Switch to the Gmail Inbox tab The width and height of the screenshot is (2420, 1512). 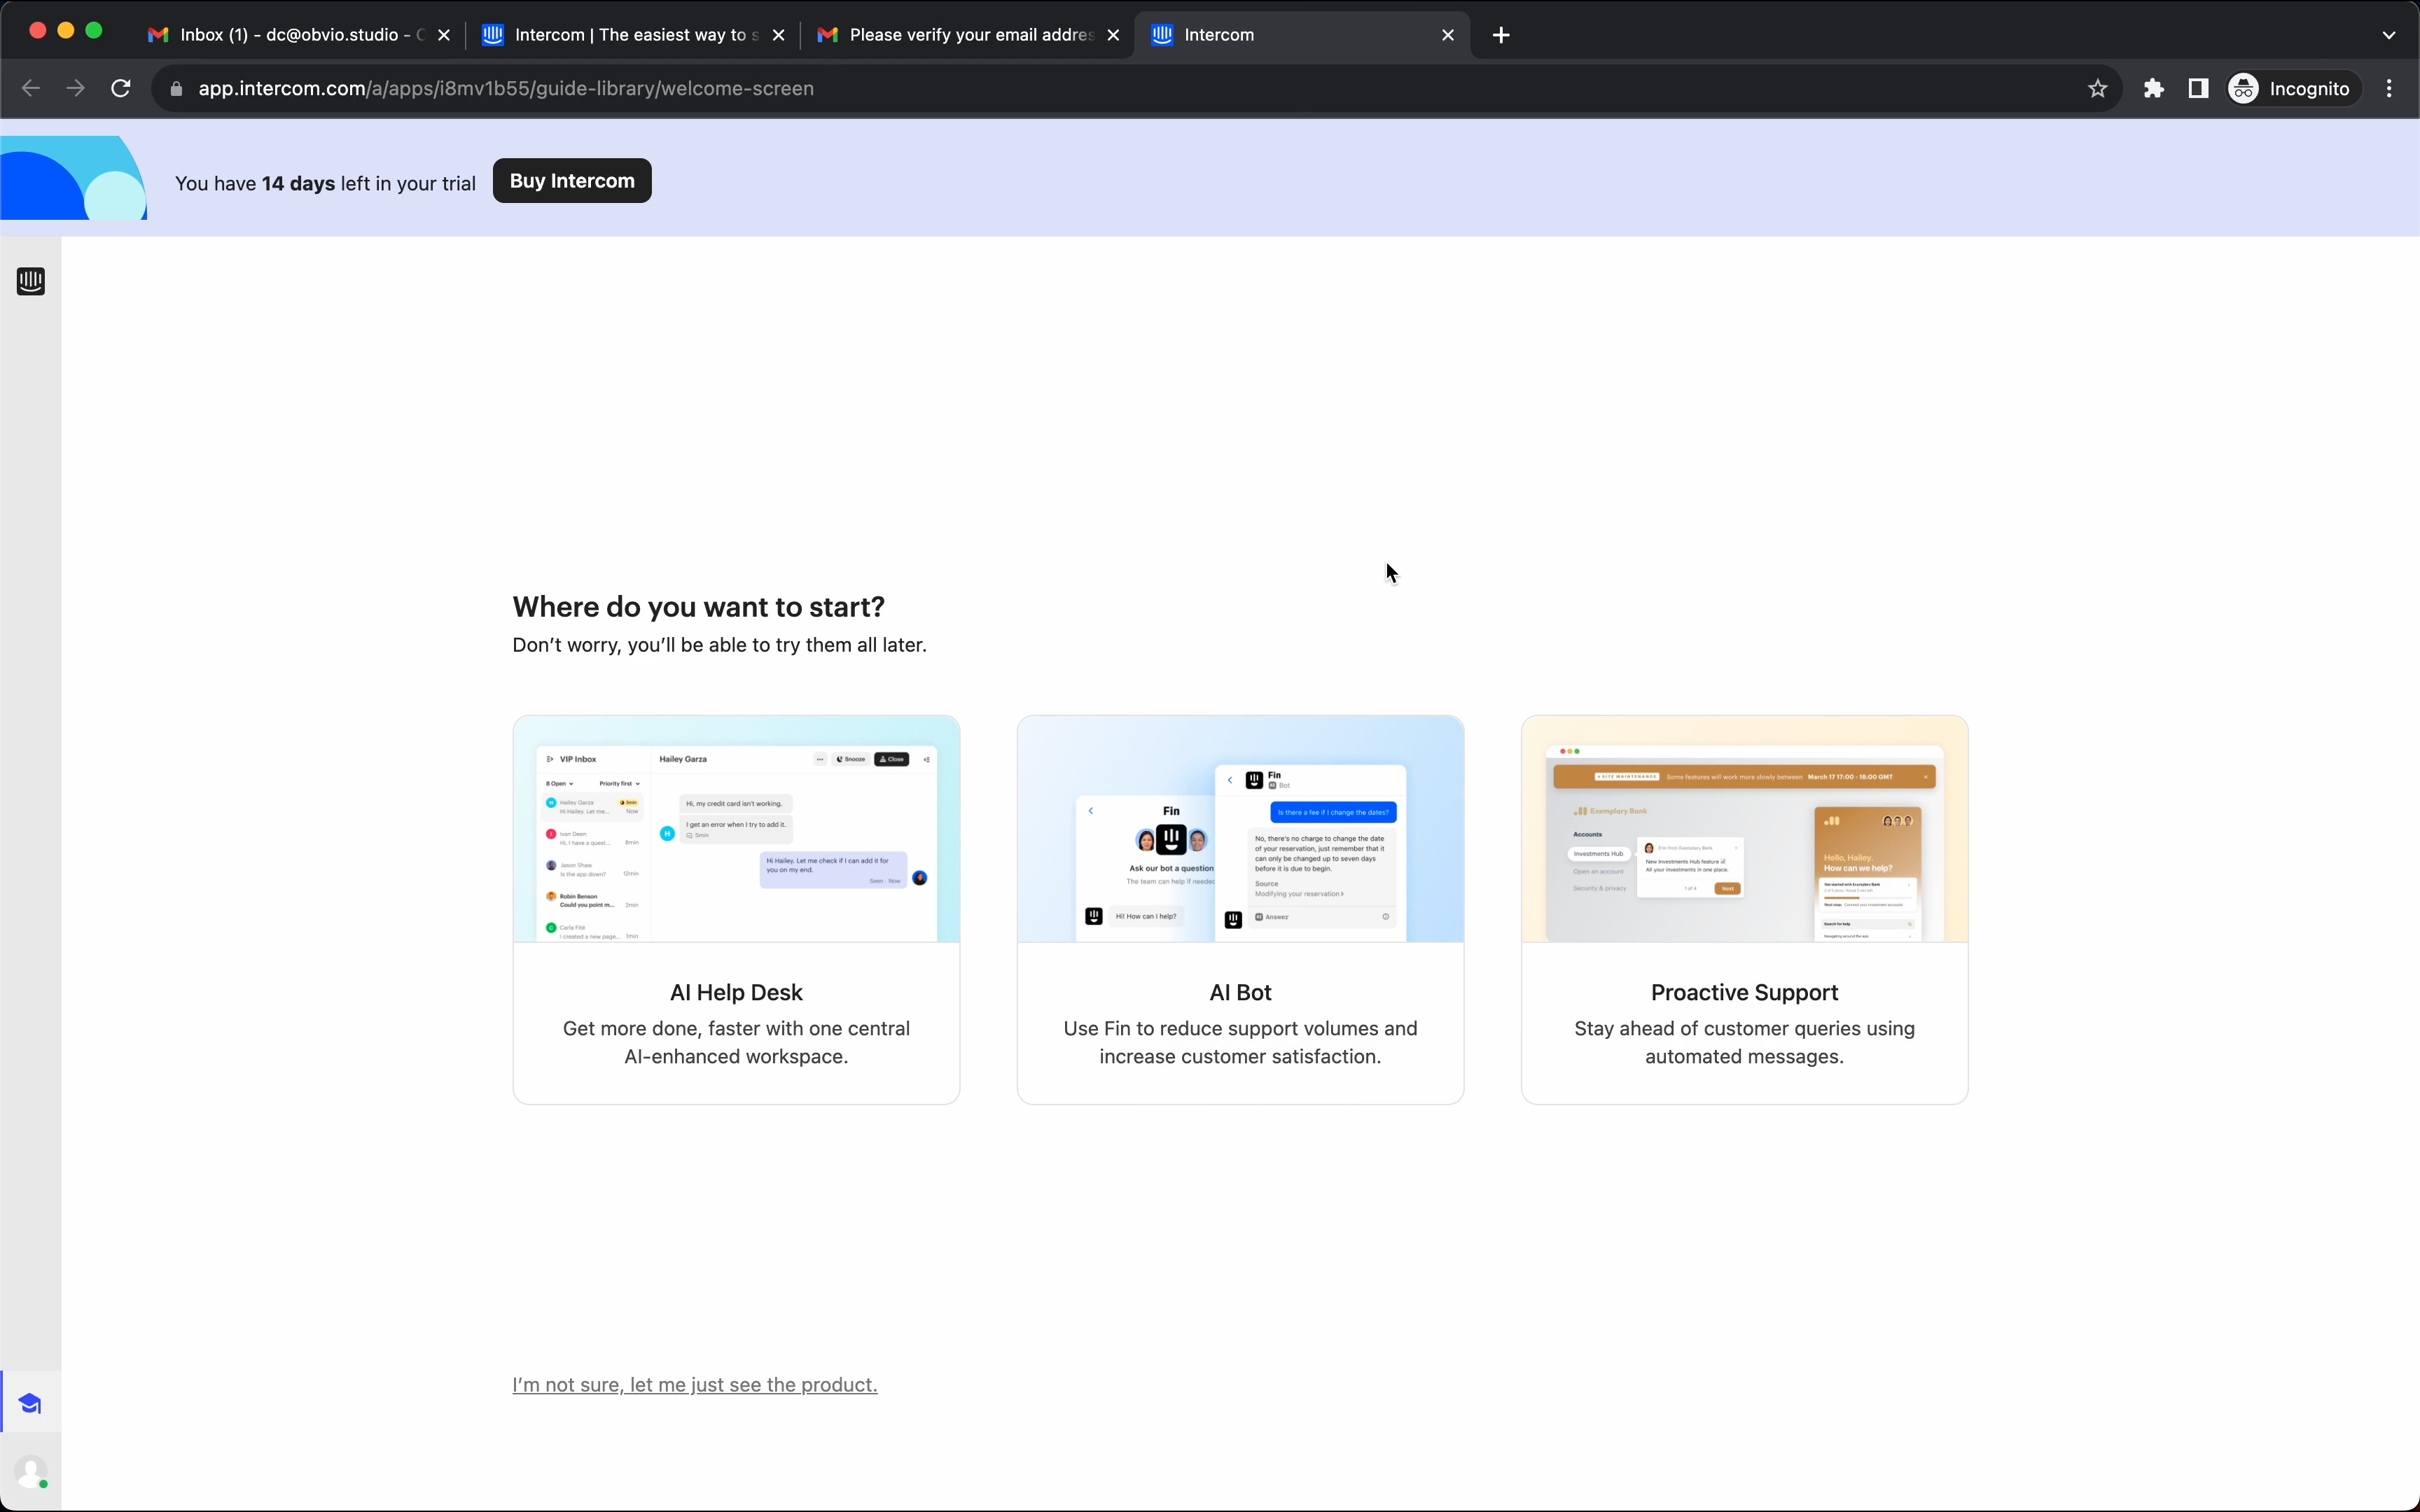click(x=290, y=35)
